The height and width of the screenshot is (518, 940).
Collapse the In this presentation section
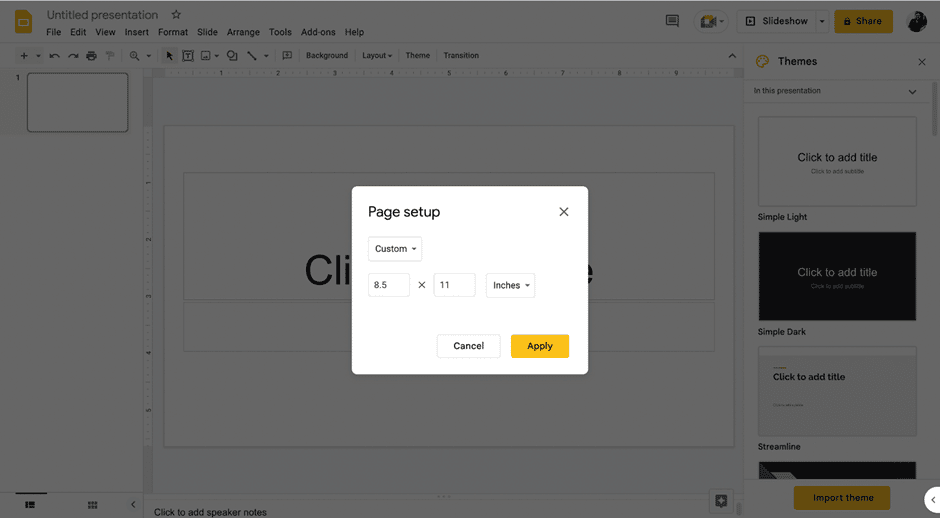coord(912,92)
